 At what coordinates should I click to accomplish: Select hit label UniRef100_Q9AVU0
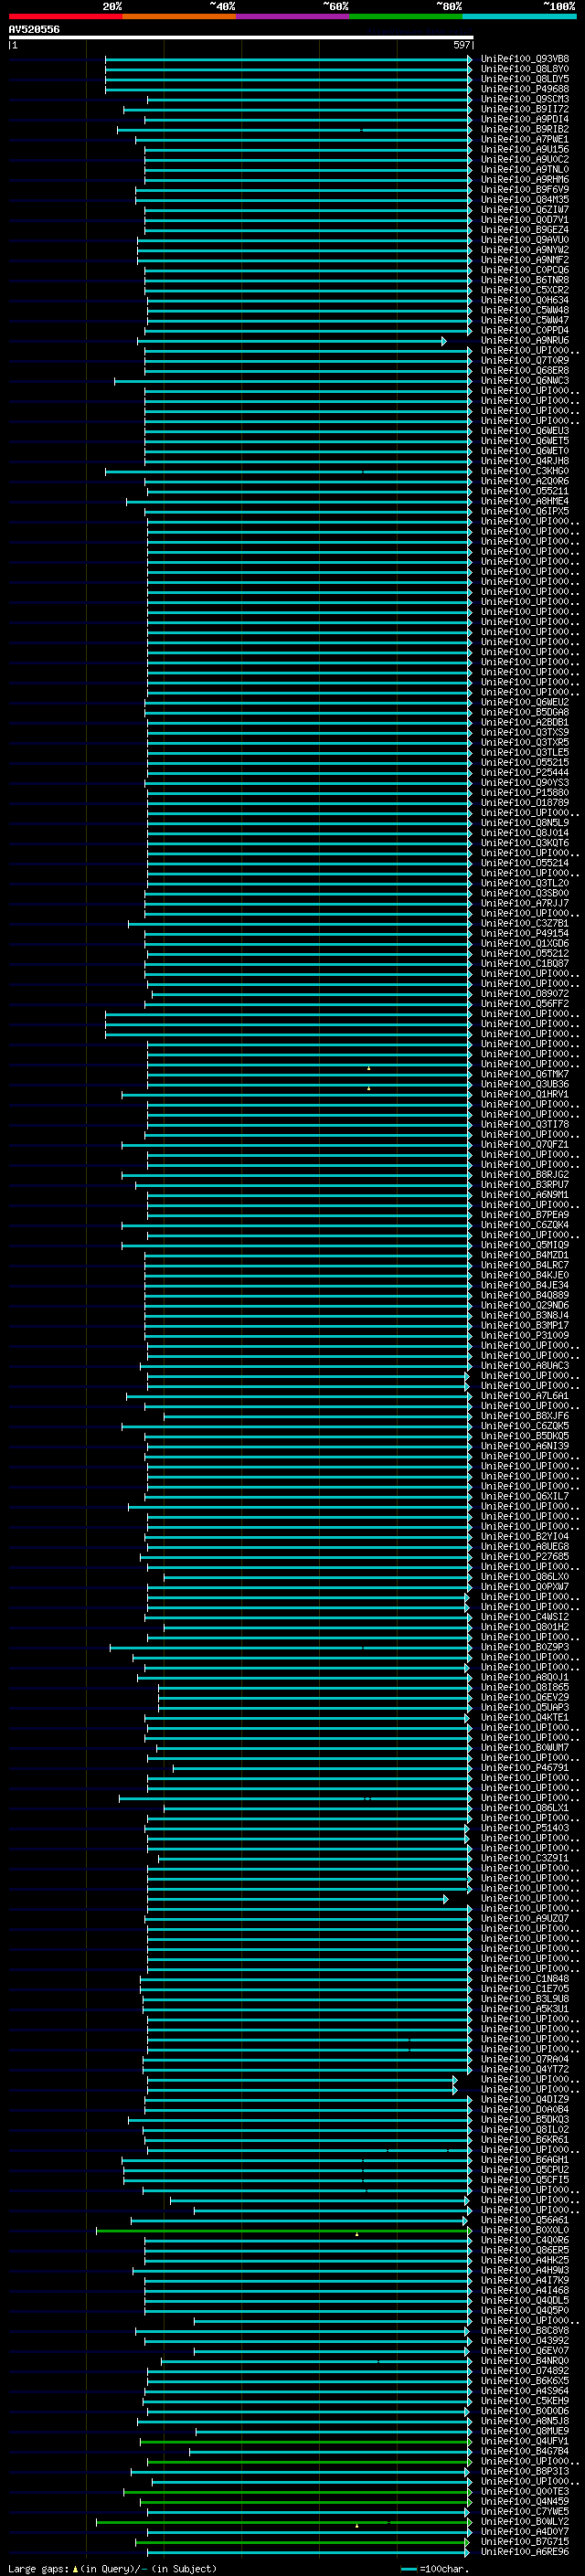pyautogui.click(x=525, y=240)
